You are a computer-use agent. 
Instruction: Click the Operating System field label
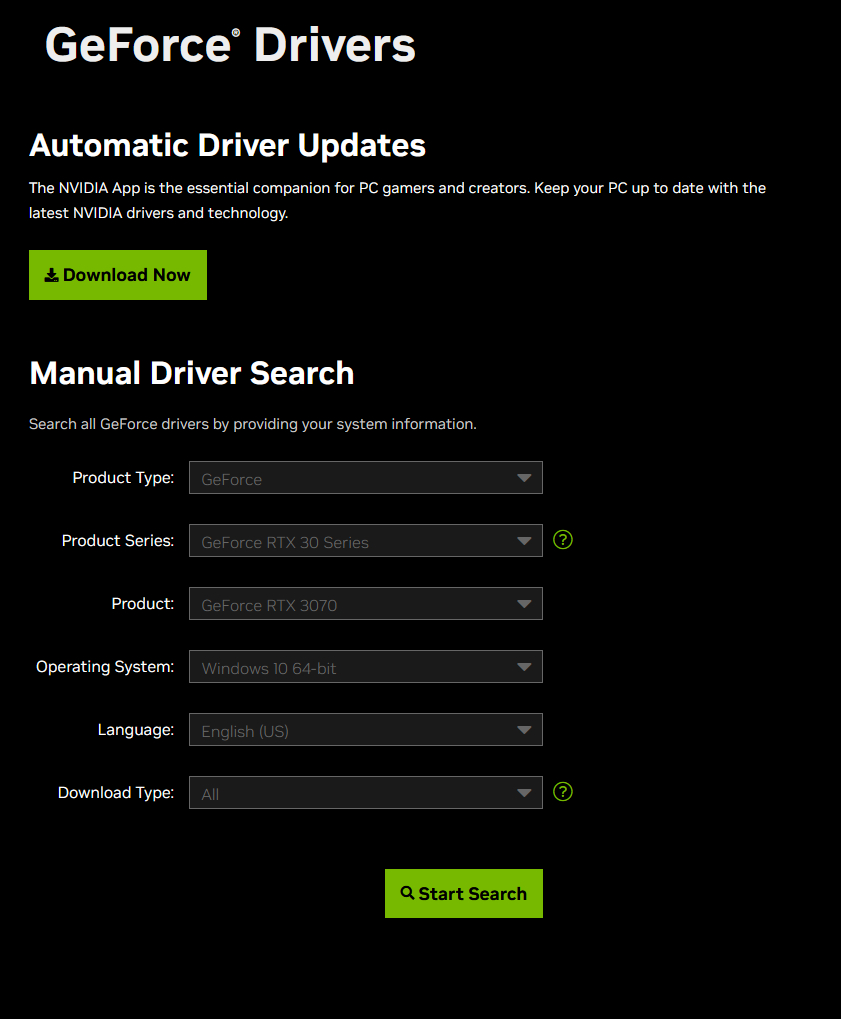[x=105, y=667]
